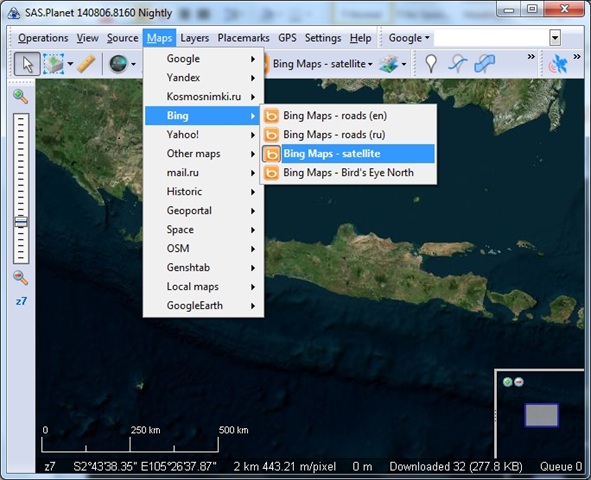
Task: Select the arrow cursor move tool
Action: pos(27,64)
